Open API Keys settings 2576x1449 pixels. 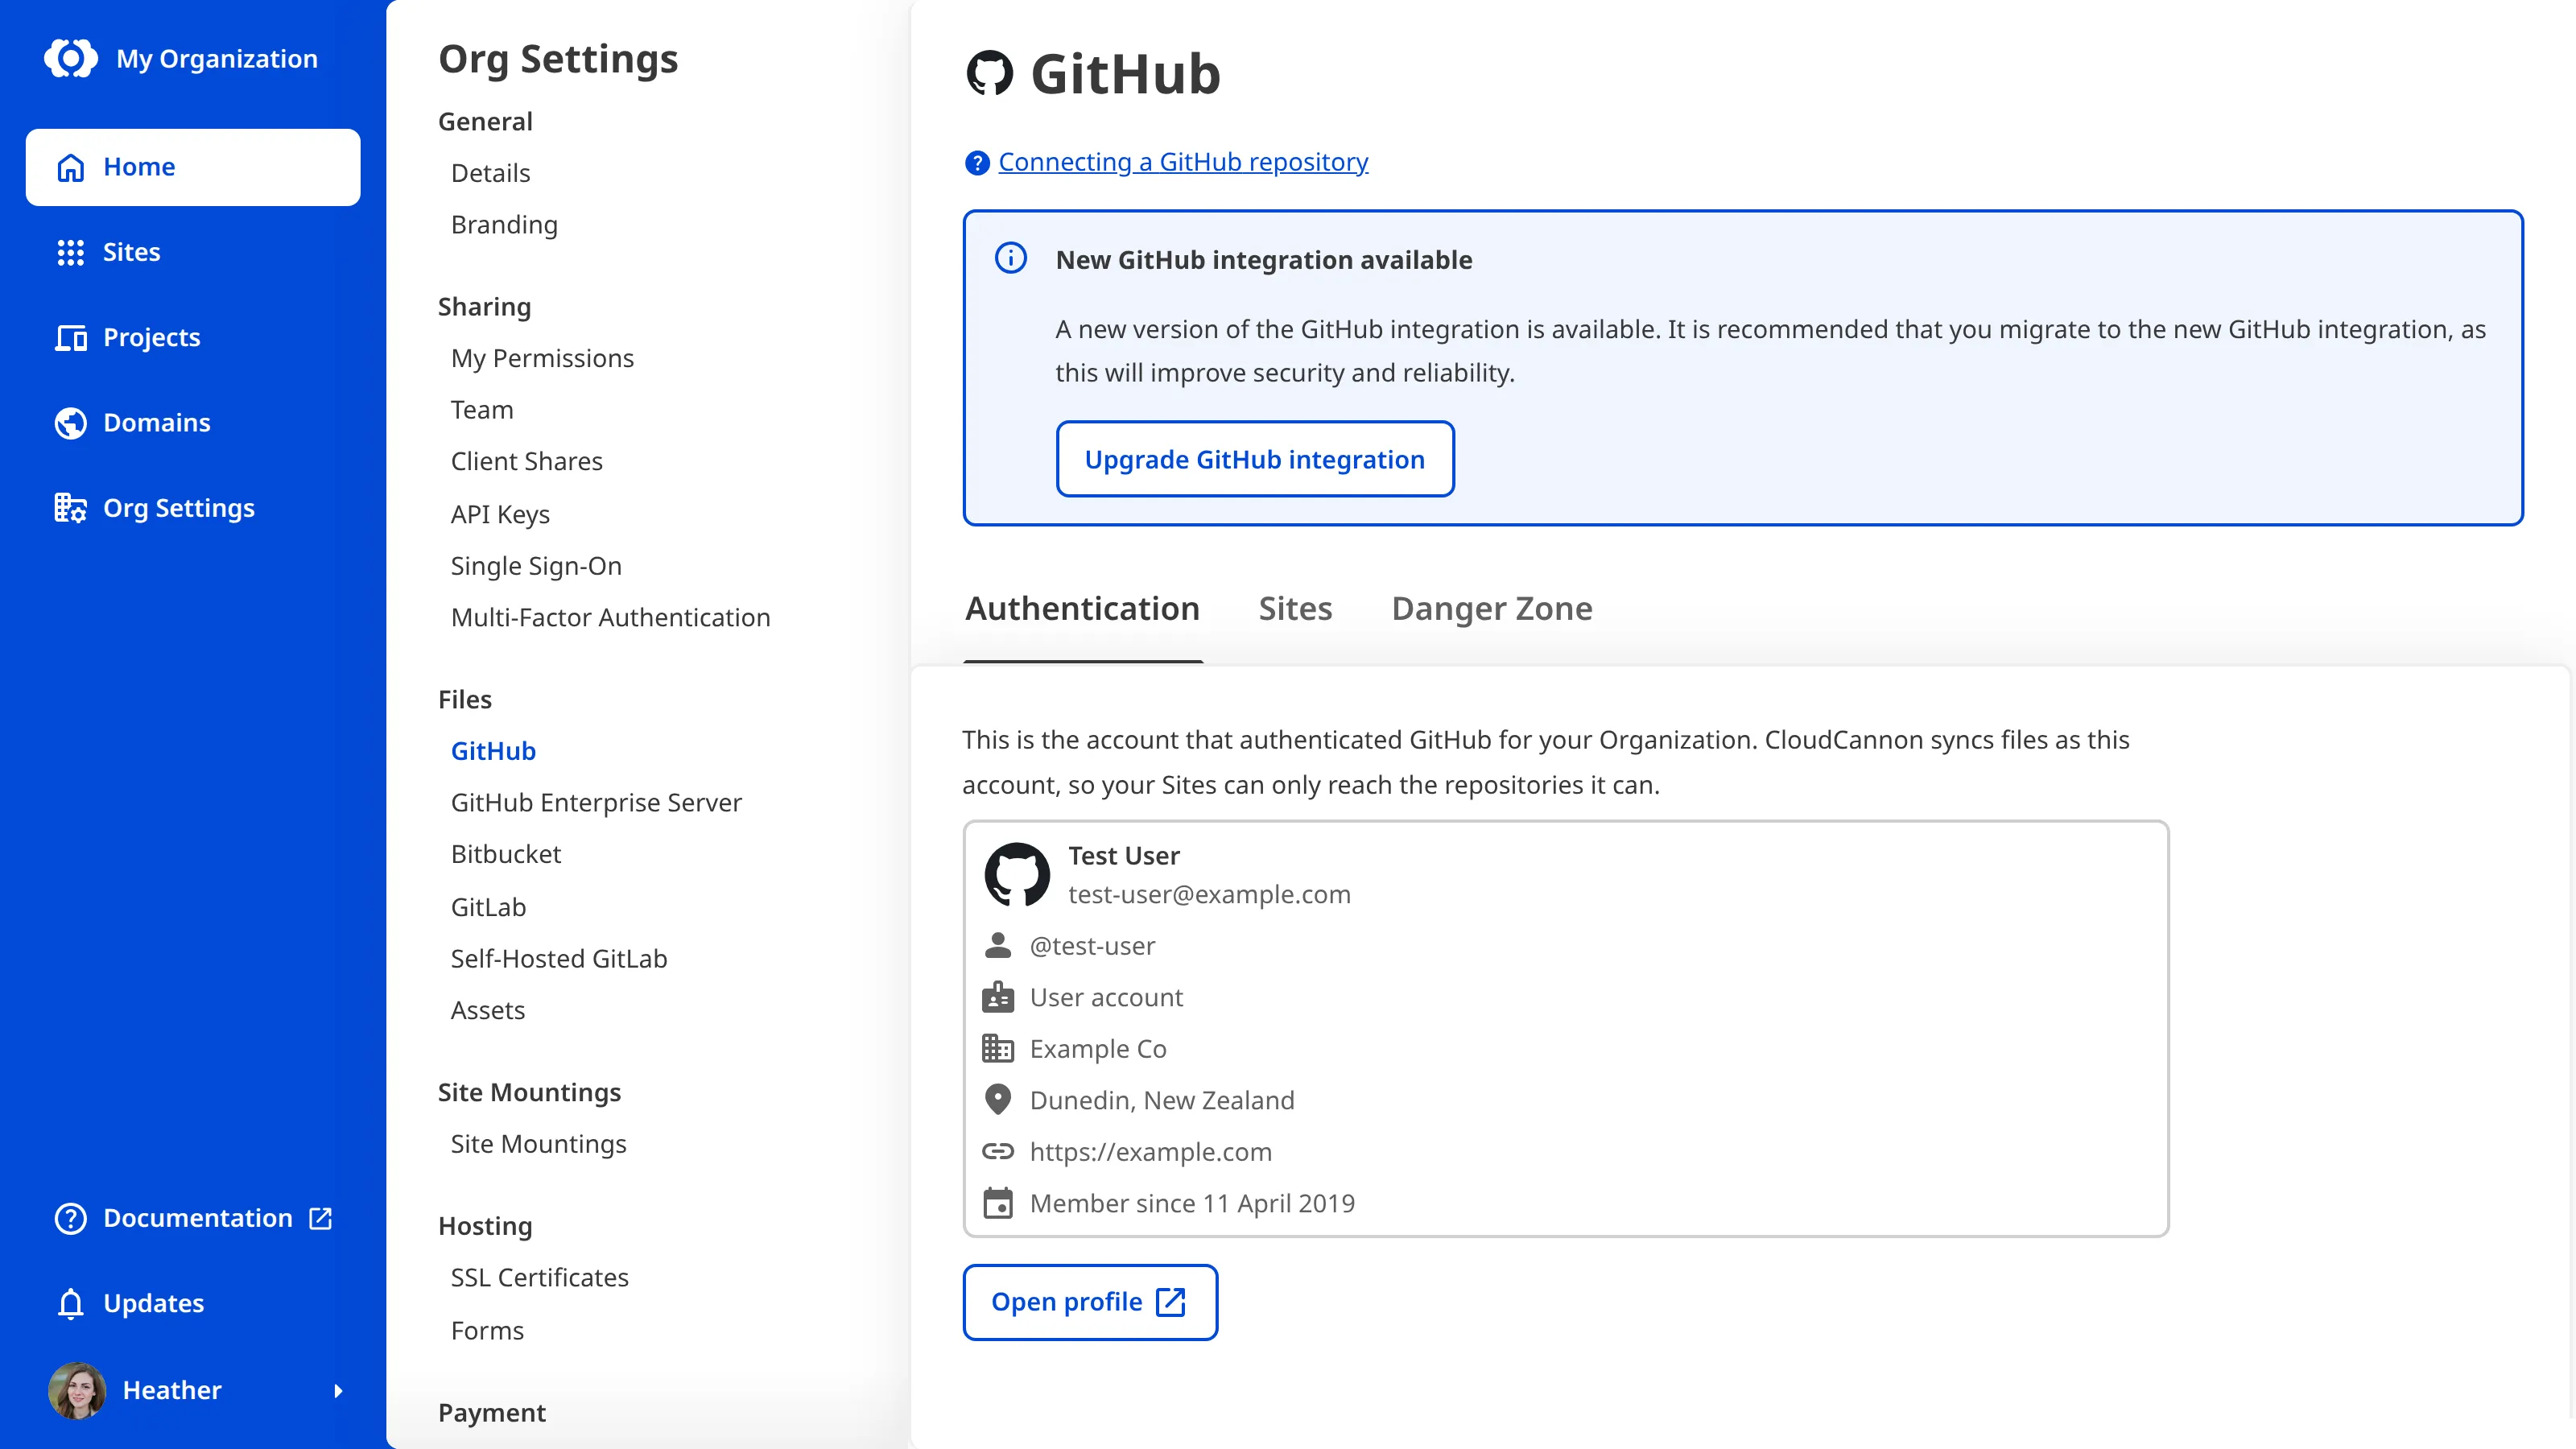[500, 514]
